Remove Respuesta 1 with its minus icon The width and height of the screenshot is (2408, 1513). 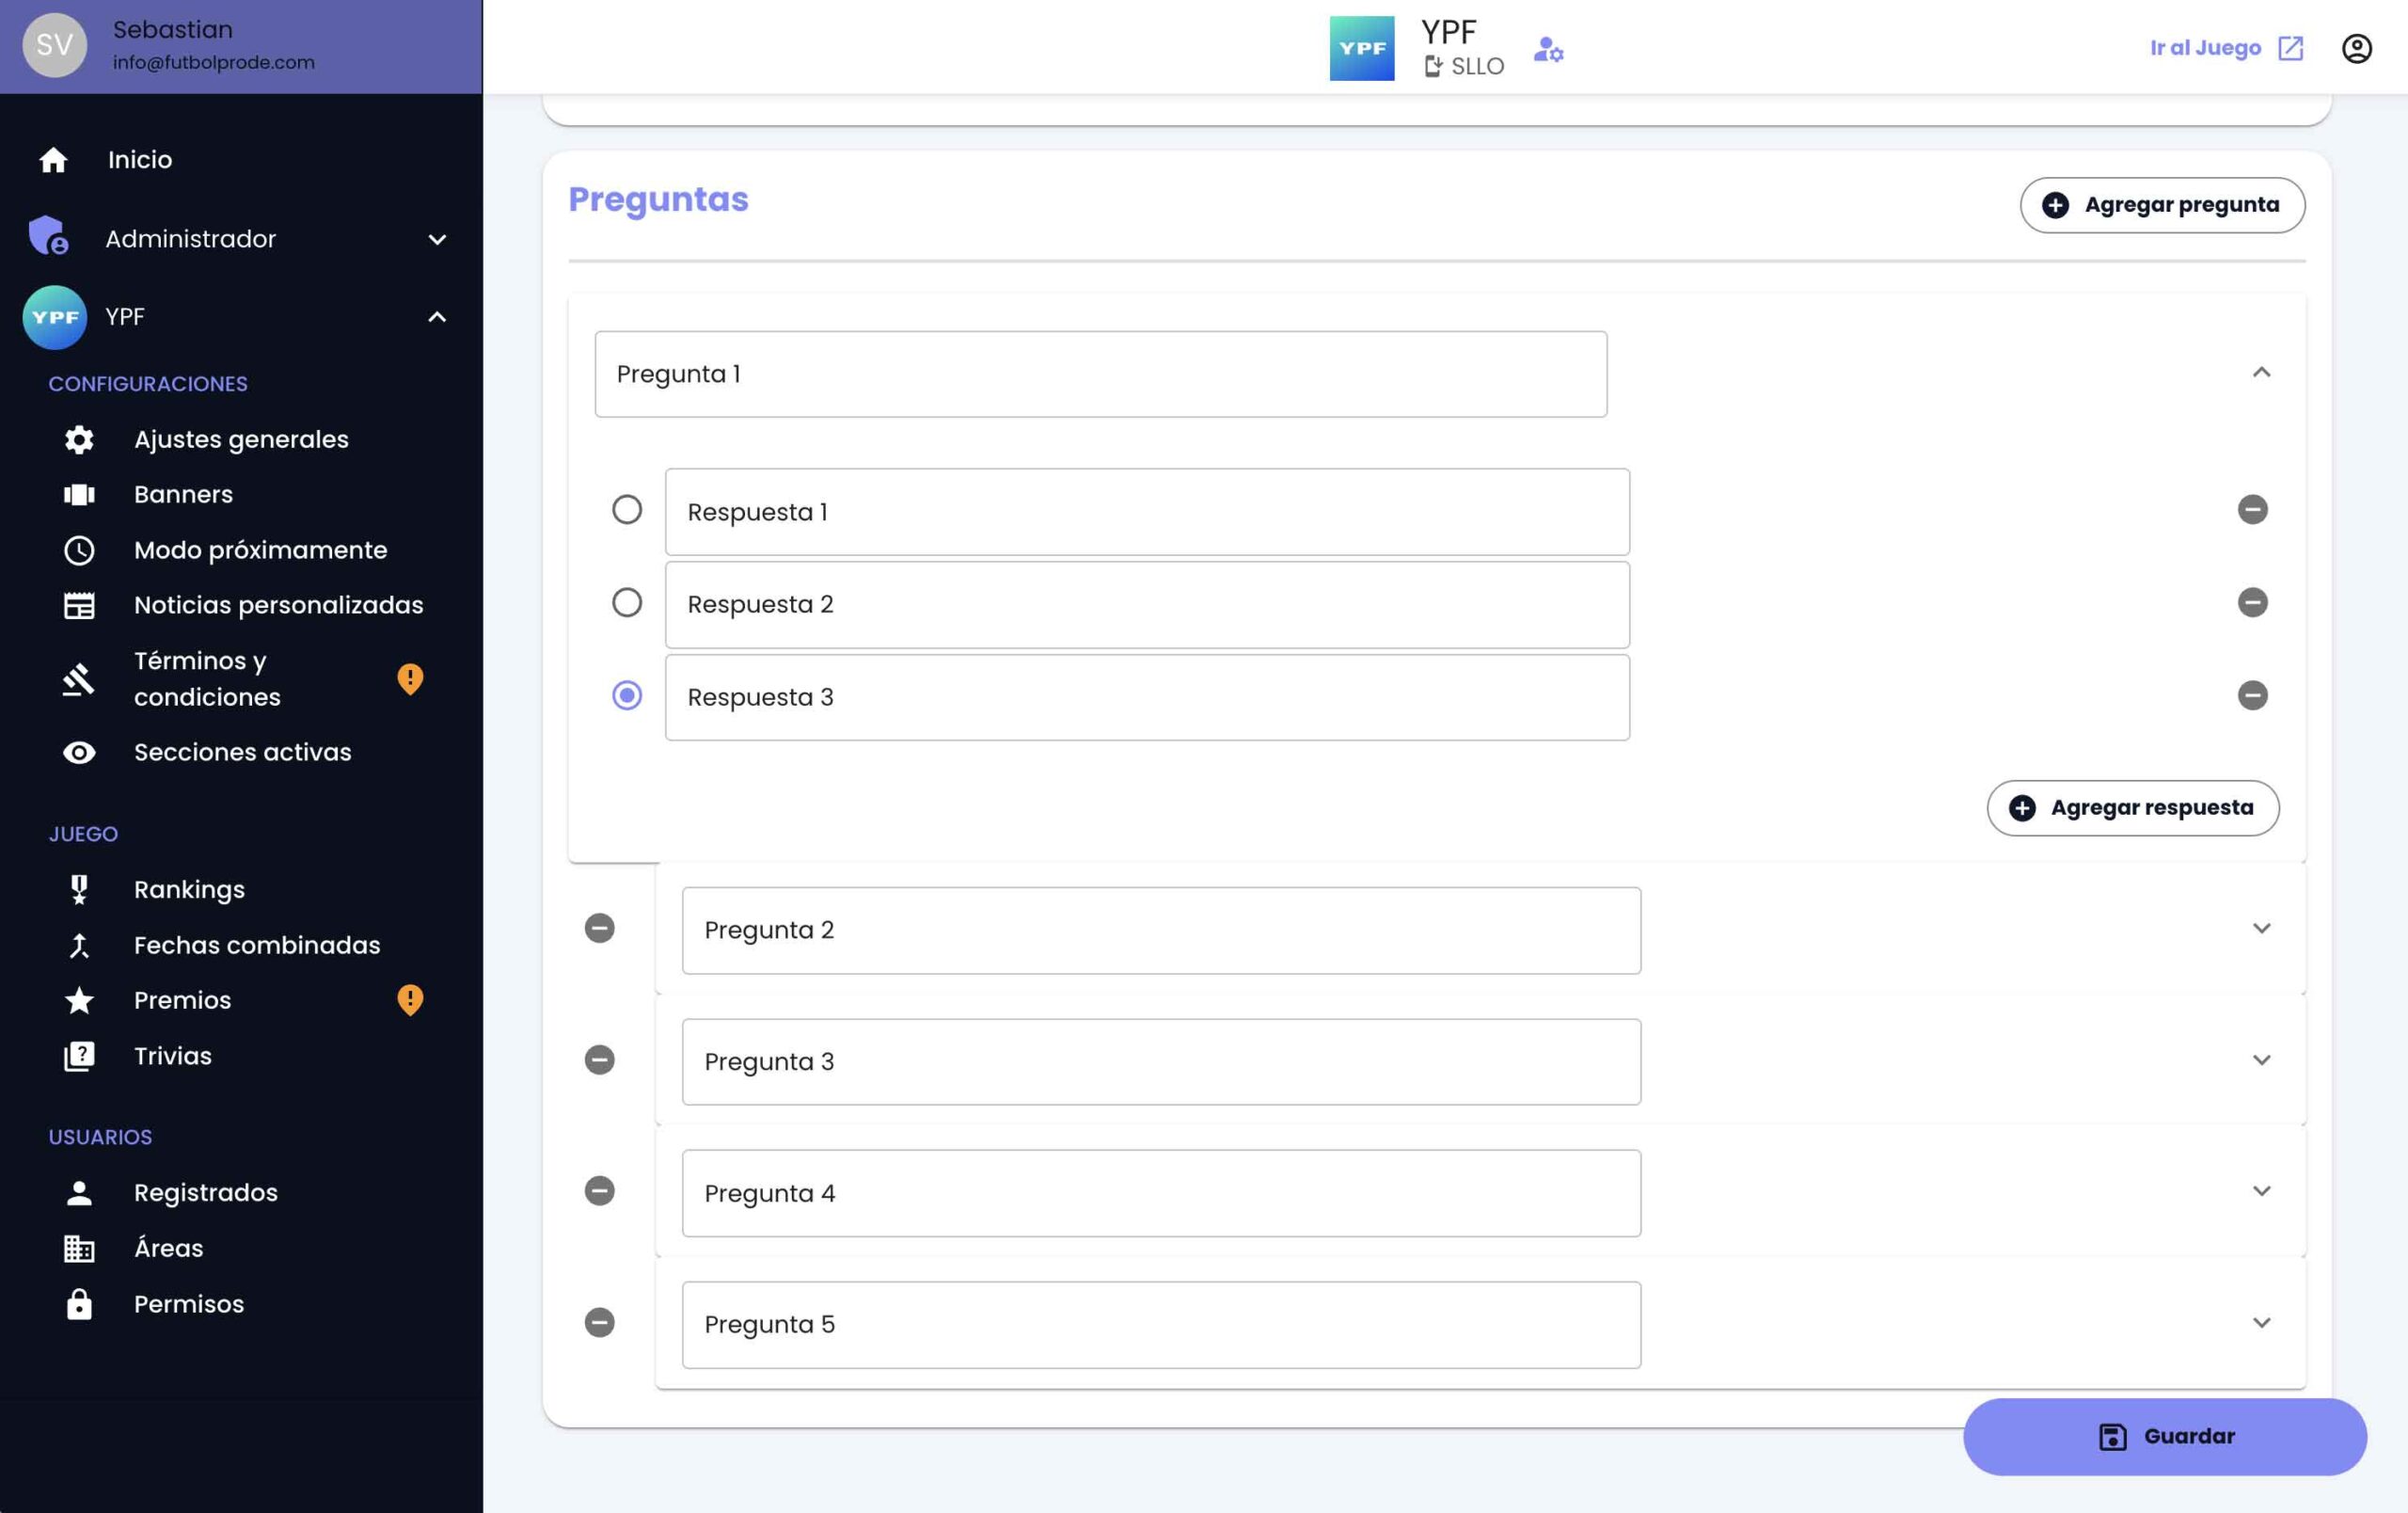click(x=2252, y=510)
